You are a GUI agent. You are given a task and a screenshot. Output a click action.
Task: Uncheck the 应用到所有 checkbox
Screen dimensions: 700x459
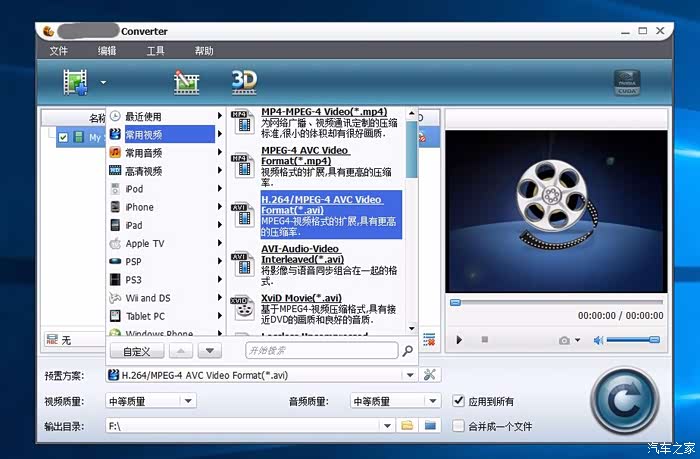click(x=459, y=401)
